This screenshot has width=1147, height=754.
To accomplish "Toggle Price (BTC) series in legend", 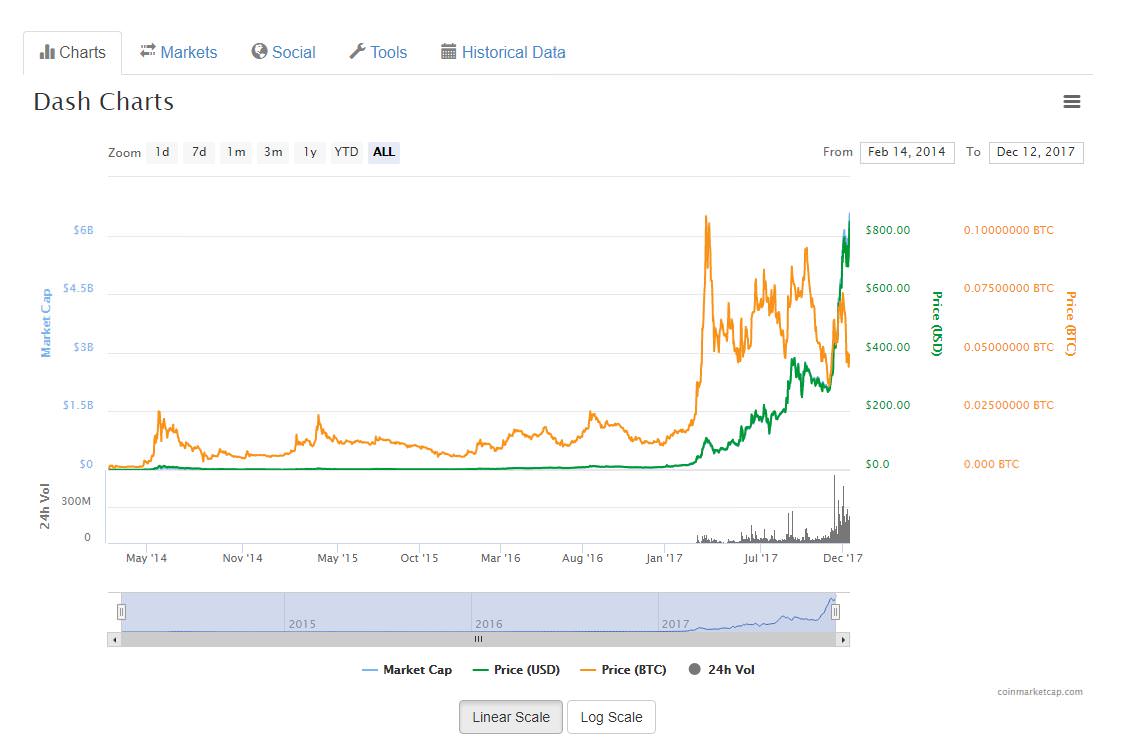I will (623, 670).
